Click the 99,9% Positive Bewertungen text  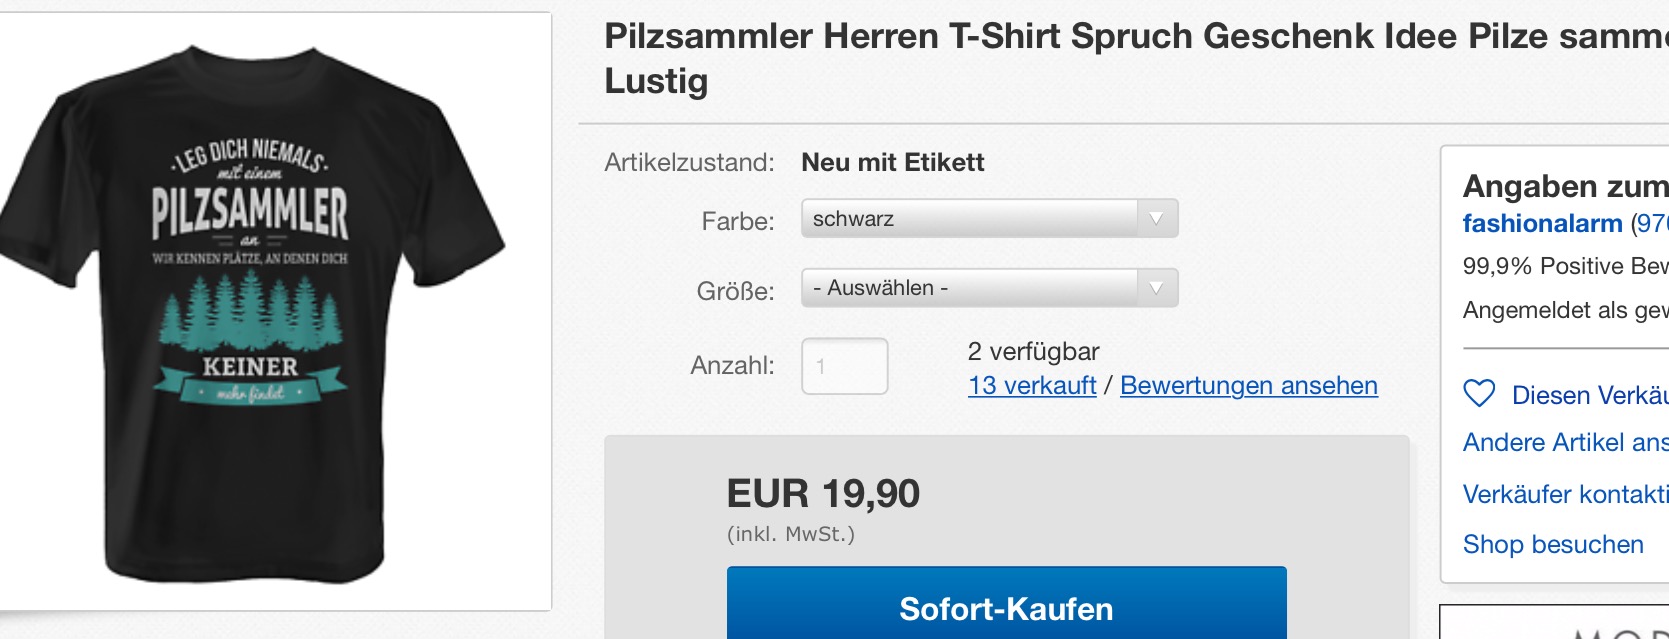pos(1565,266)
